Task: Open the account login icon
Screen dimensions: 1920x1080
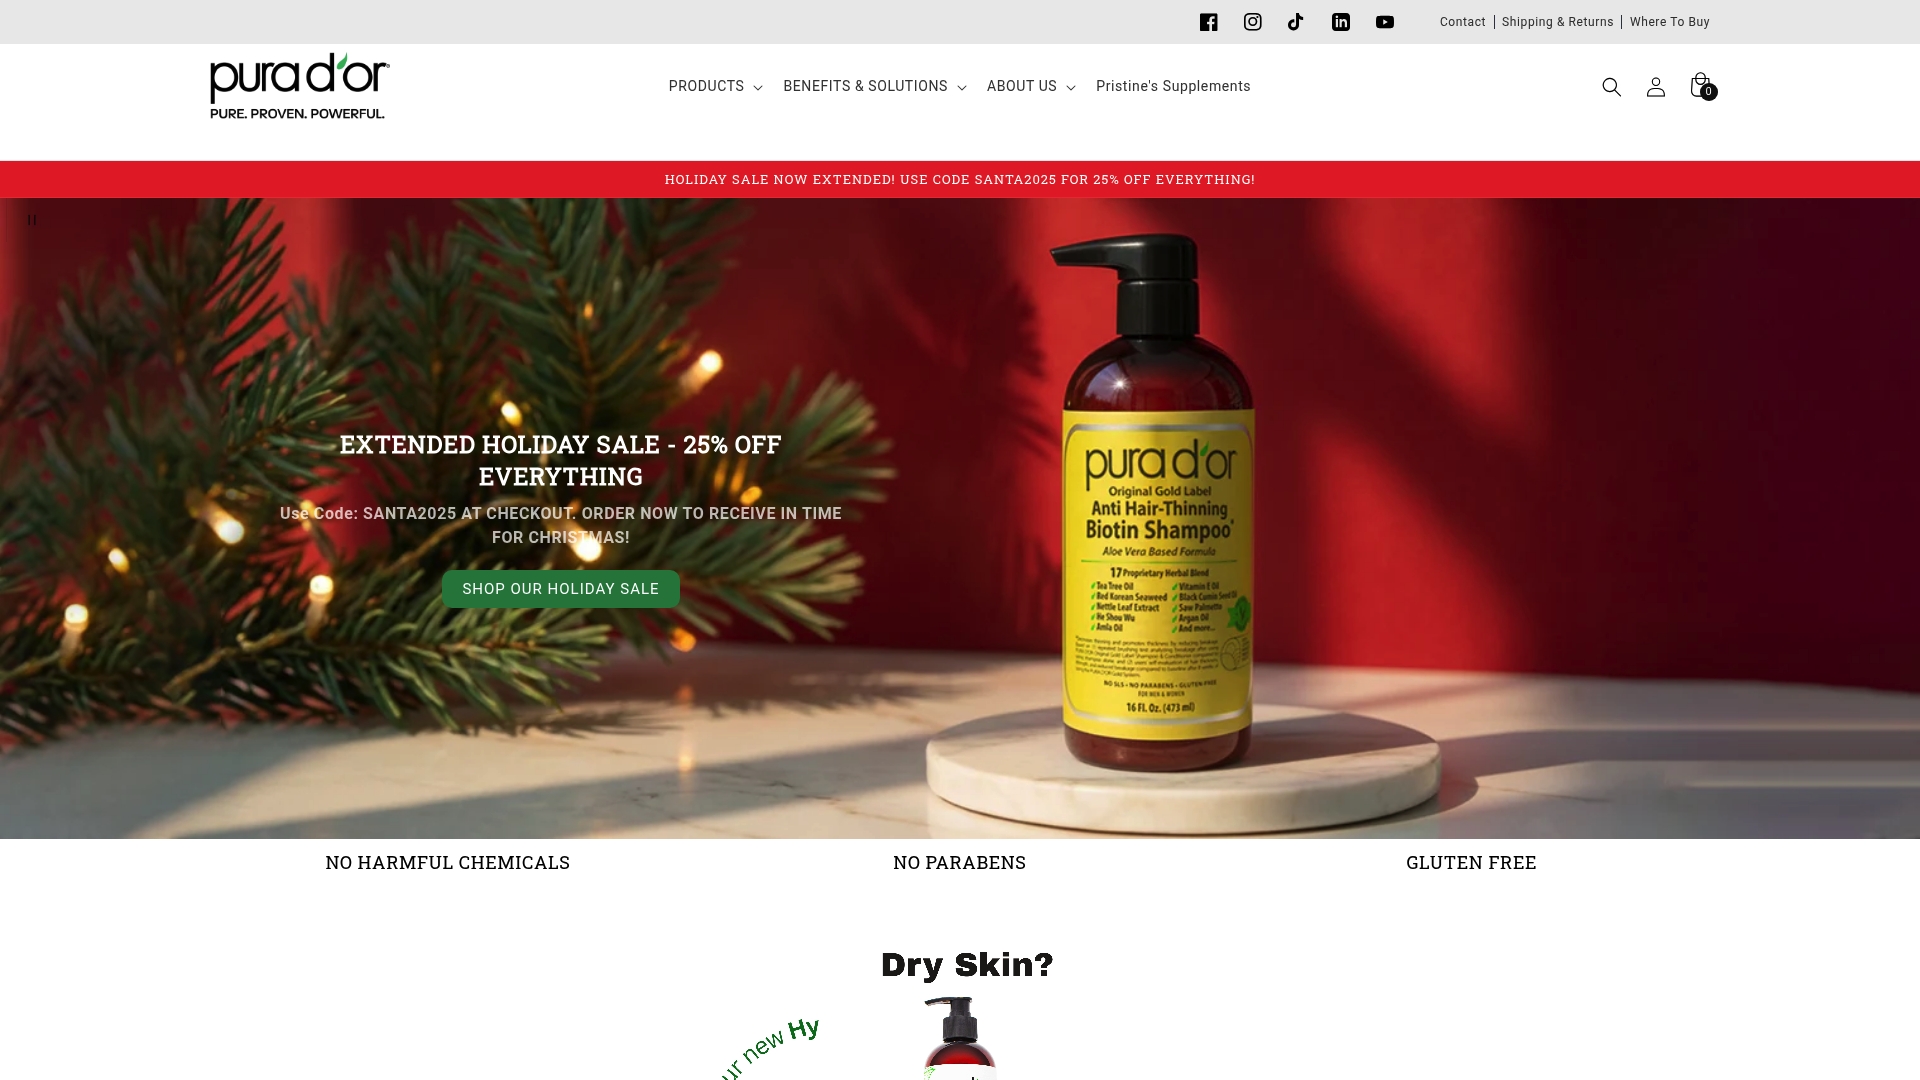Action: click(x=1655, y=87)
